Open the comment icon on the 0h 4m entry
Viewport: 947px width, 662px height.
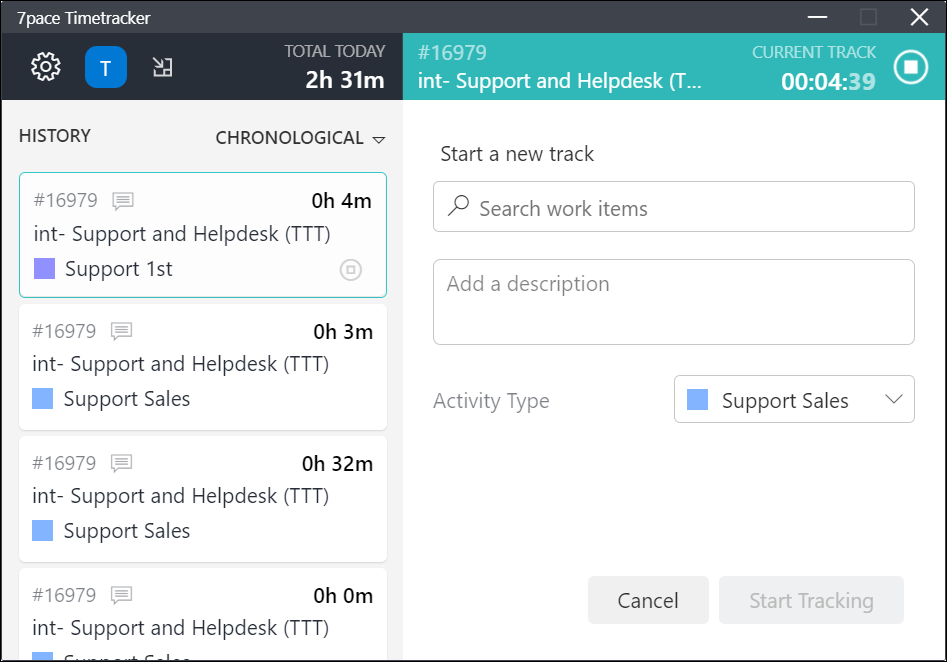tap(123, 201)
